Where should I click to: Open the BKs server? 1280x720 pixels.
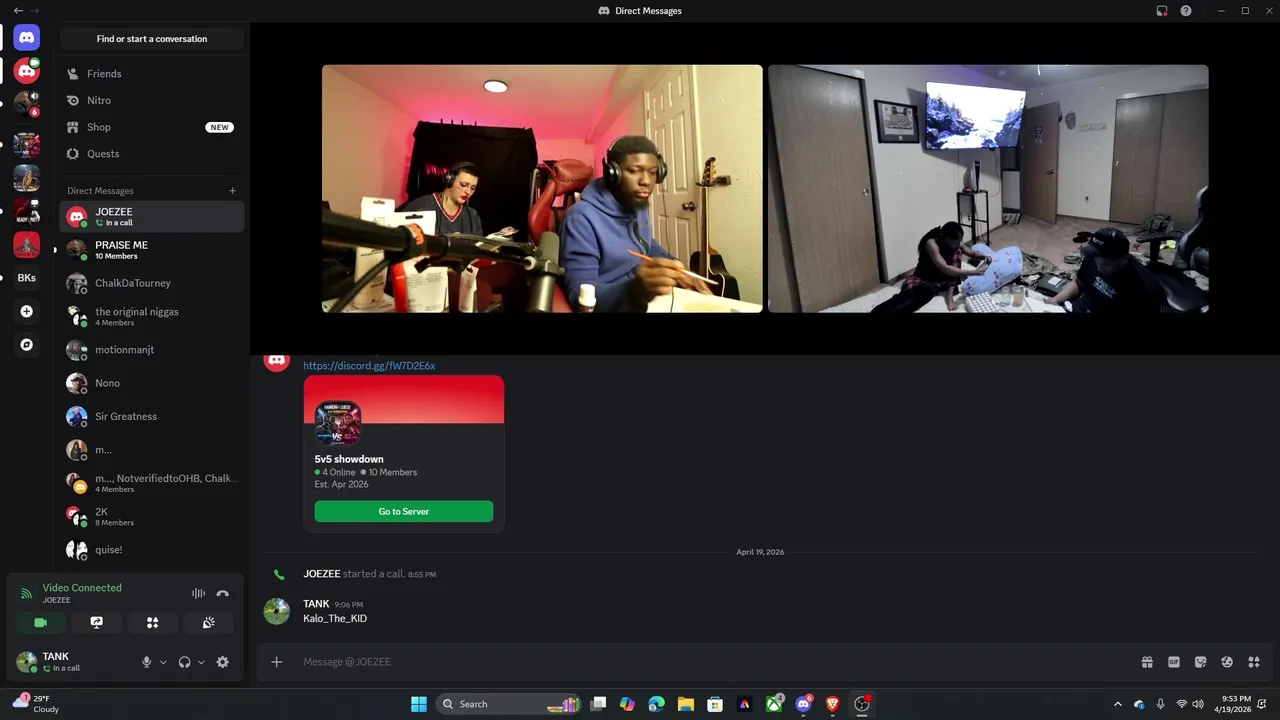click(27, 278)
